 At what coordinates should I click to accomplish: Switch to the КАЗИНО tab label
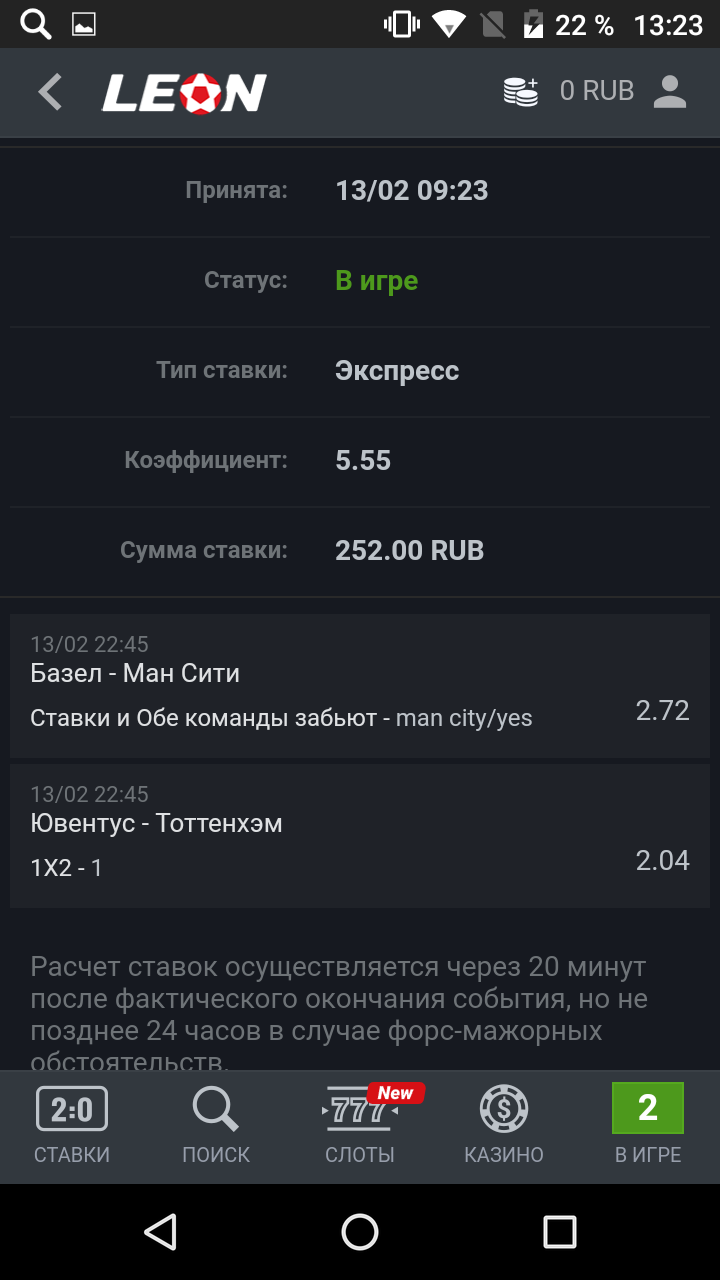pyautogui.click(x=504, y=1155)
